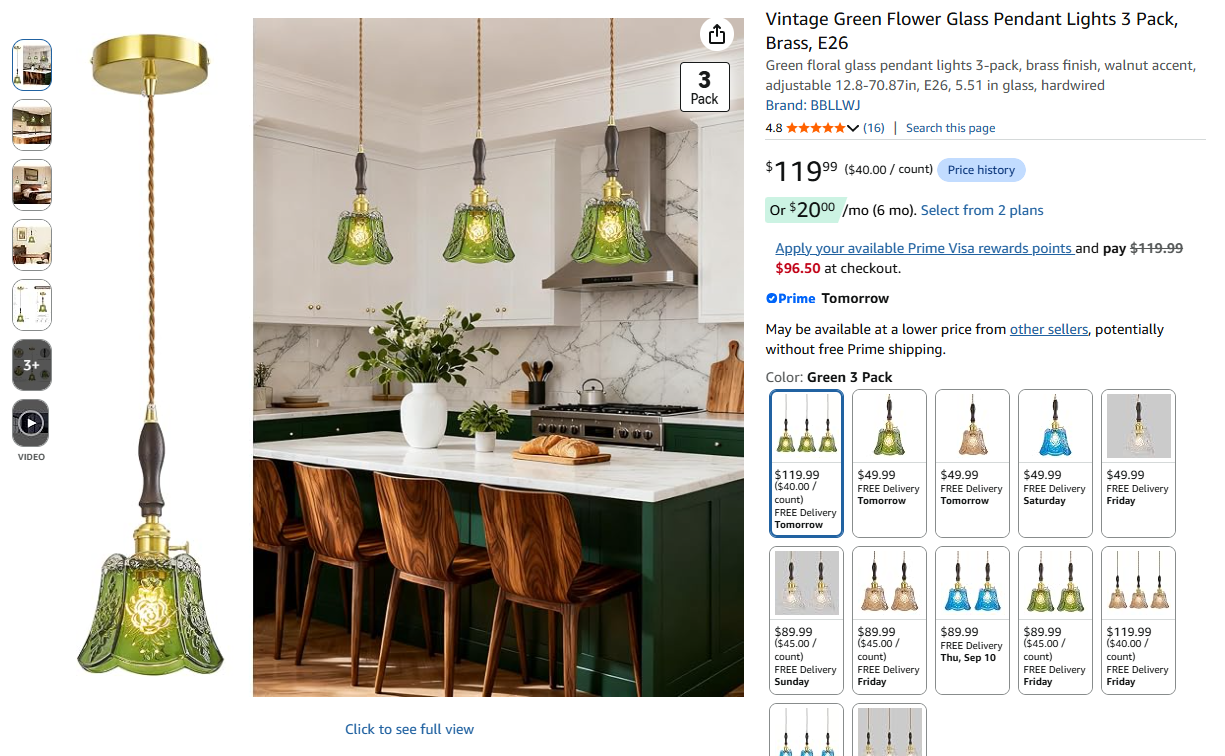Expand the ratings dropdown chevron
This screenshot has width=1225, height=756.
tap(853, 128)
